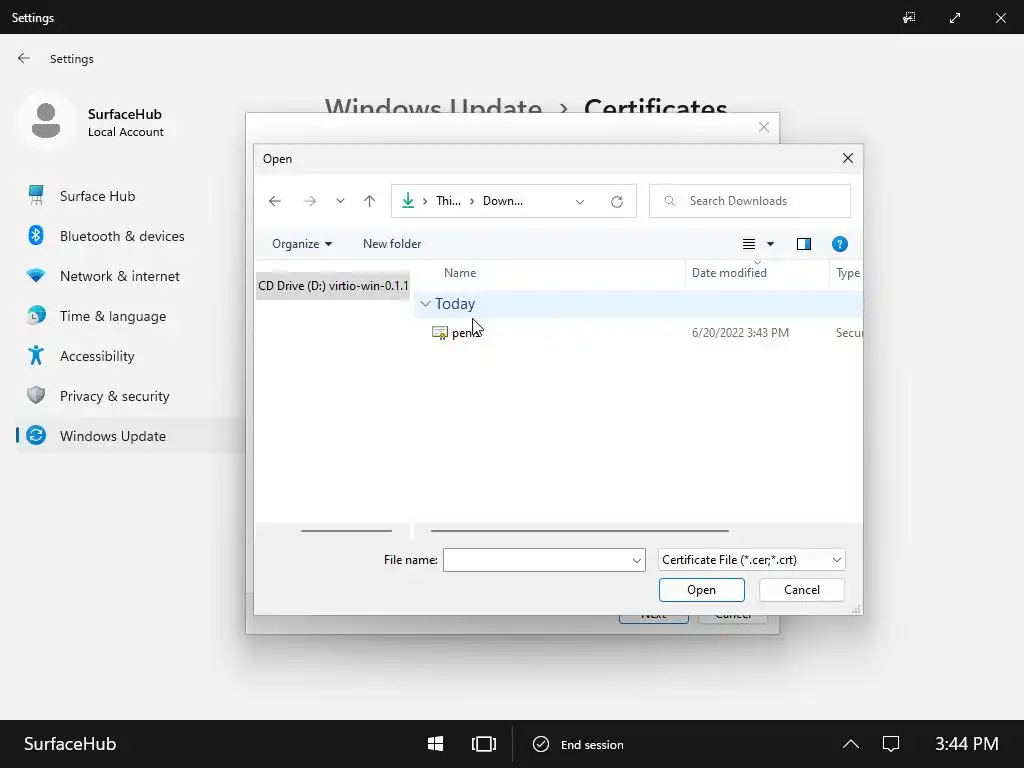Viewport: 1024px width, 768px height.
Task: Open Time & language settings
Action: 113,316
